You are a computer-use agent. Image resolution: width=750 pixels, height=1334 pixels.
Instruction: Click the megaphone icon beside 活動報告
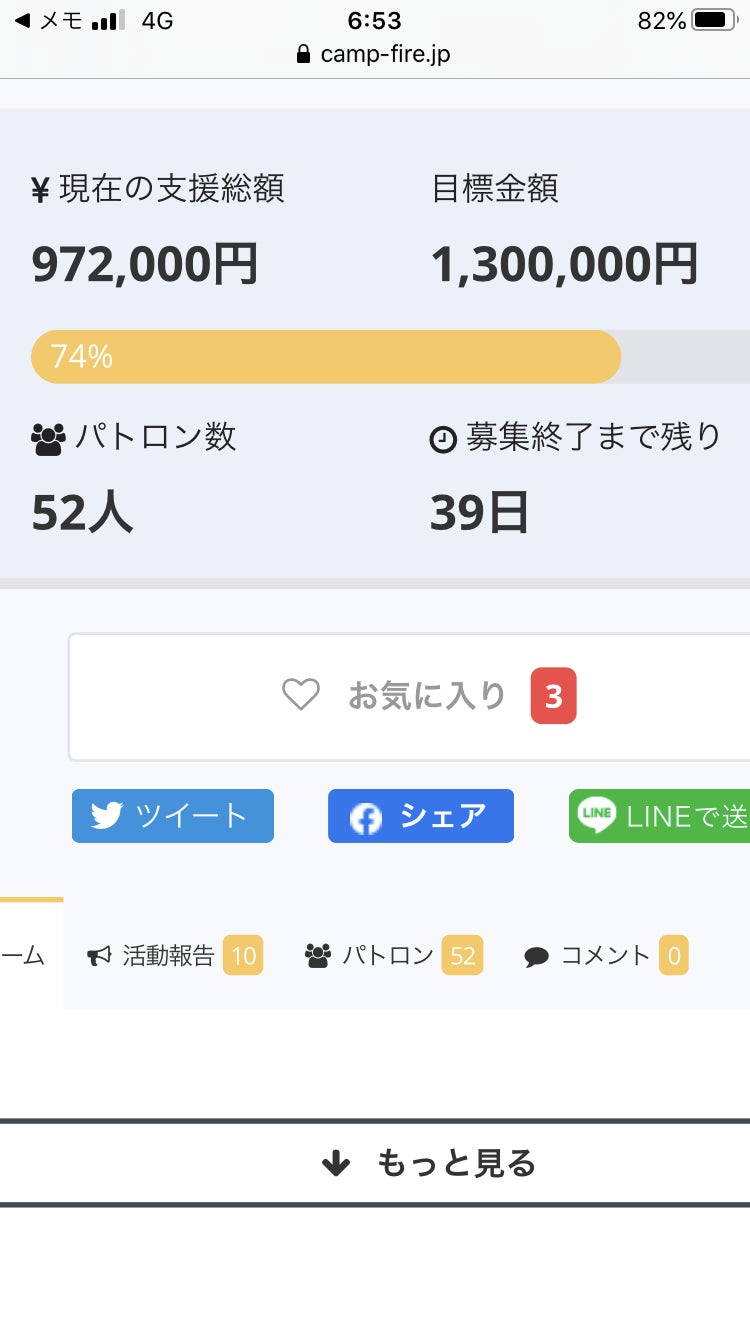tap(99, 957)
